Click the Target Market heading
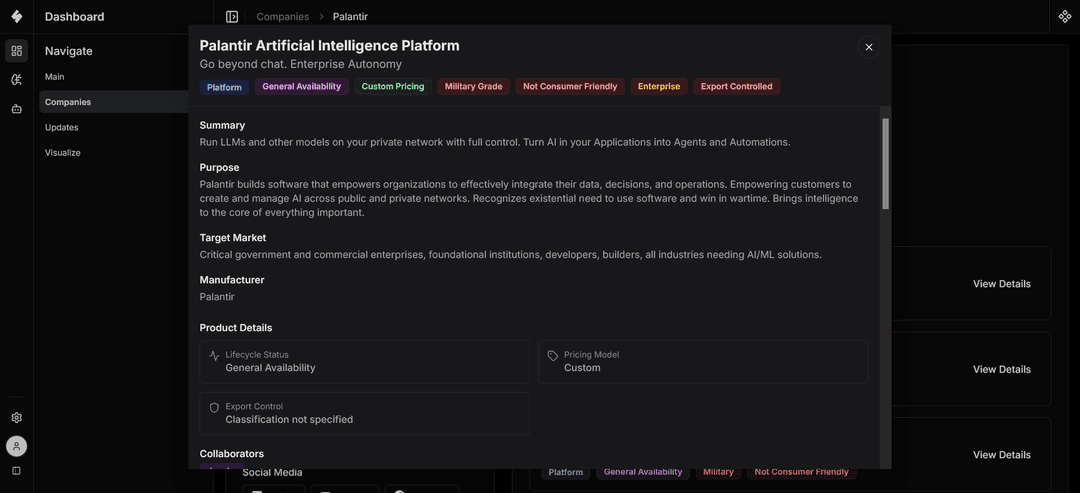The image size is (1080, 493). (233, 238)
